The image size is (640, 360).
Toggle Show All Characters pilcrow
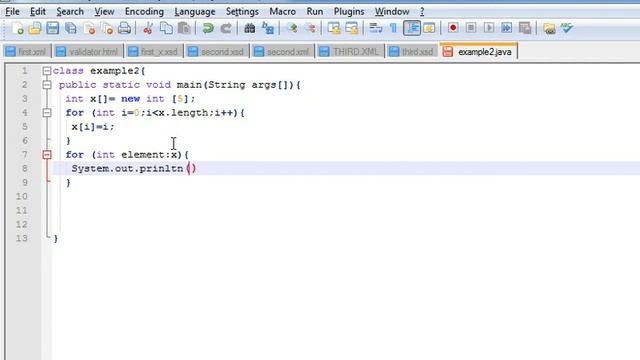[393, 28]
